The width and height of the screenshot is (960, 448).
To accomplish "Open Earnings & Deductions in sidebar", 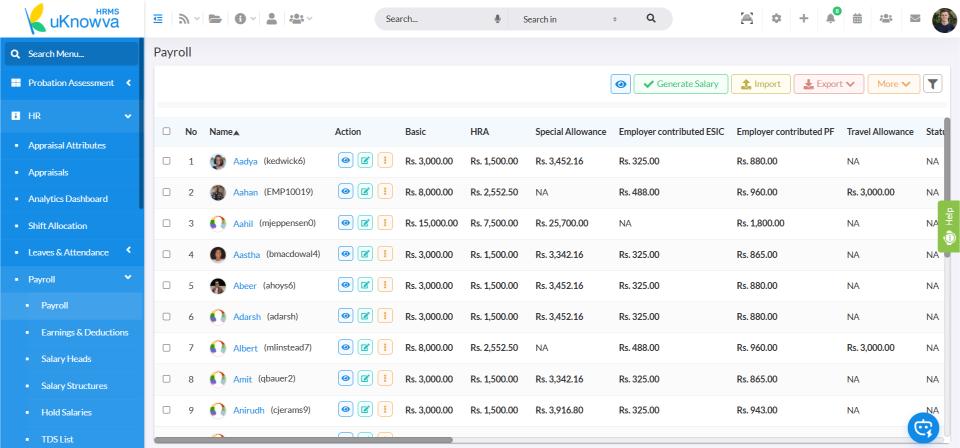I will click(x=84, y=332).
